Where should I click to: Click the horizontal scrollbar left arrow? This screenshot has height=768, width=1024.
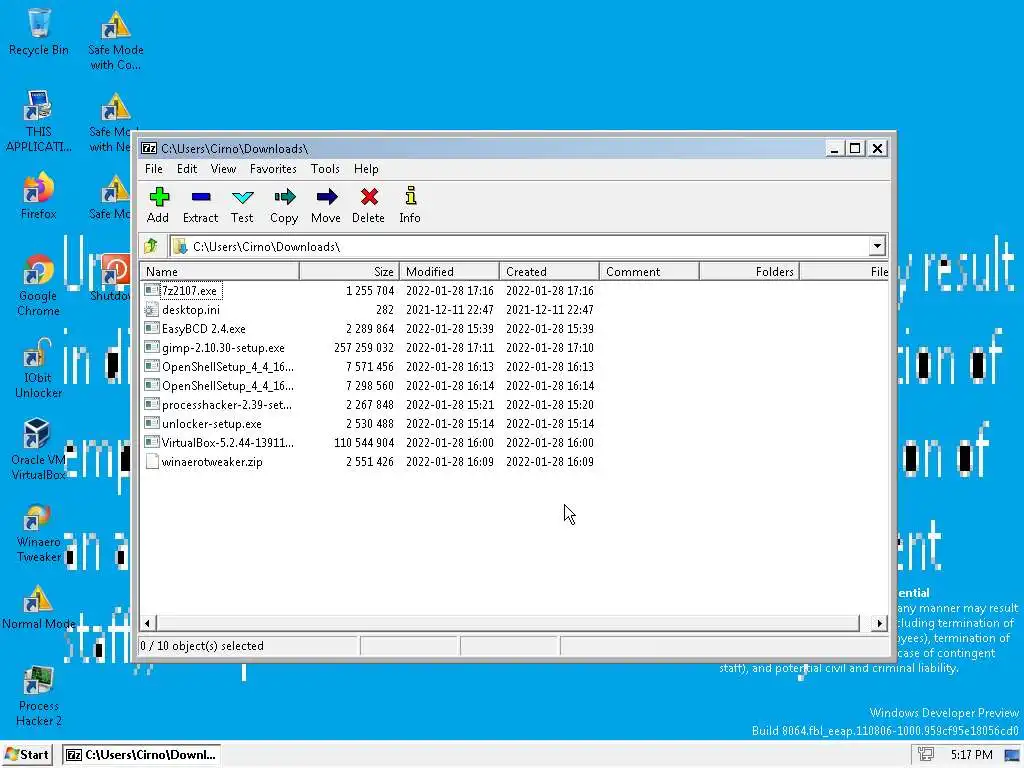click(148, 623)
